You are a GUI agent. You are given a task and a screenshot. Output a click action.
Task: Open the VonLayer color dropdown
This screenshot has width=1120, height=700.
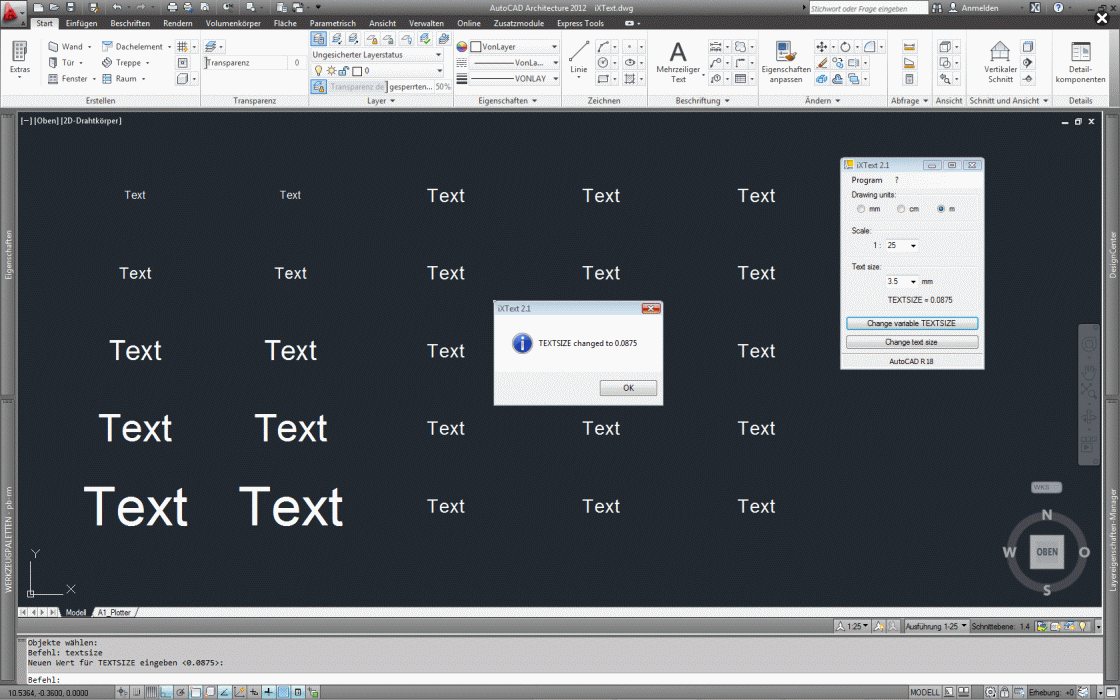point(514,46)
